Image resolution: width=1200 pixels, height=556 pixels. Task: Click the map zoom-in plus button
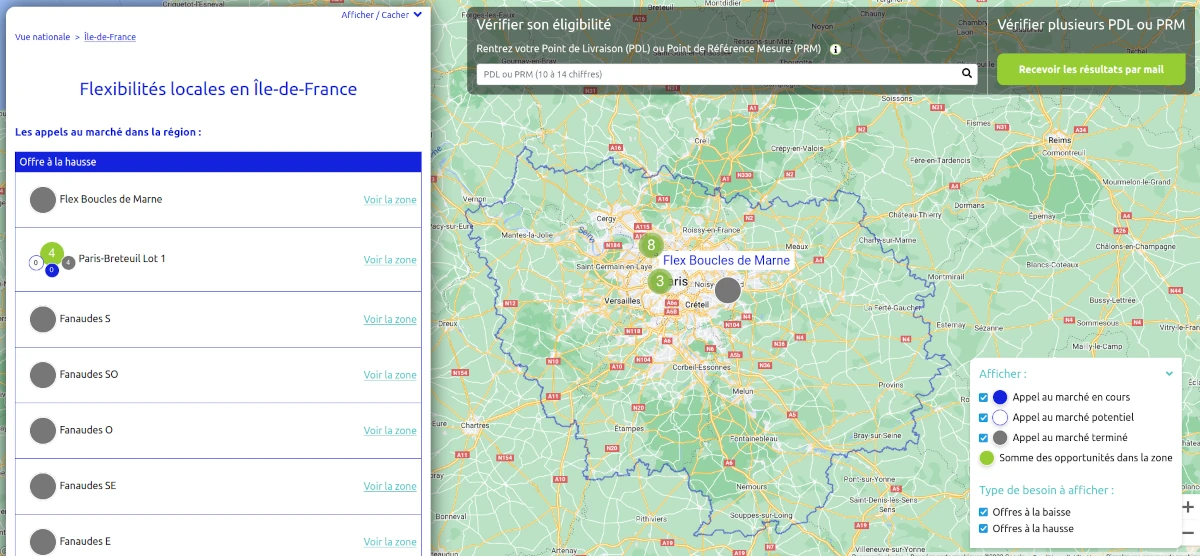(x=1188, y=507)
